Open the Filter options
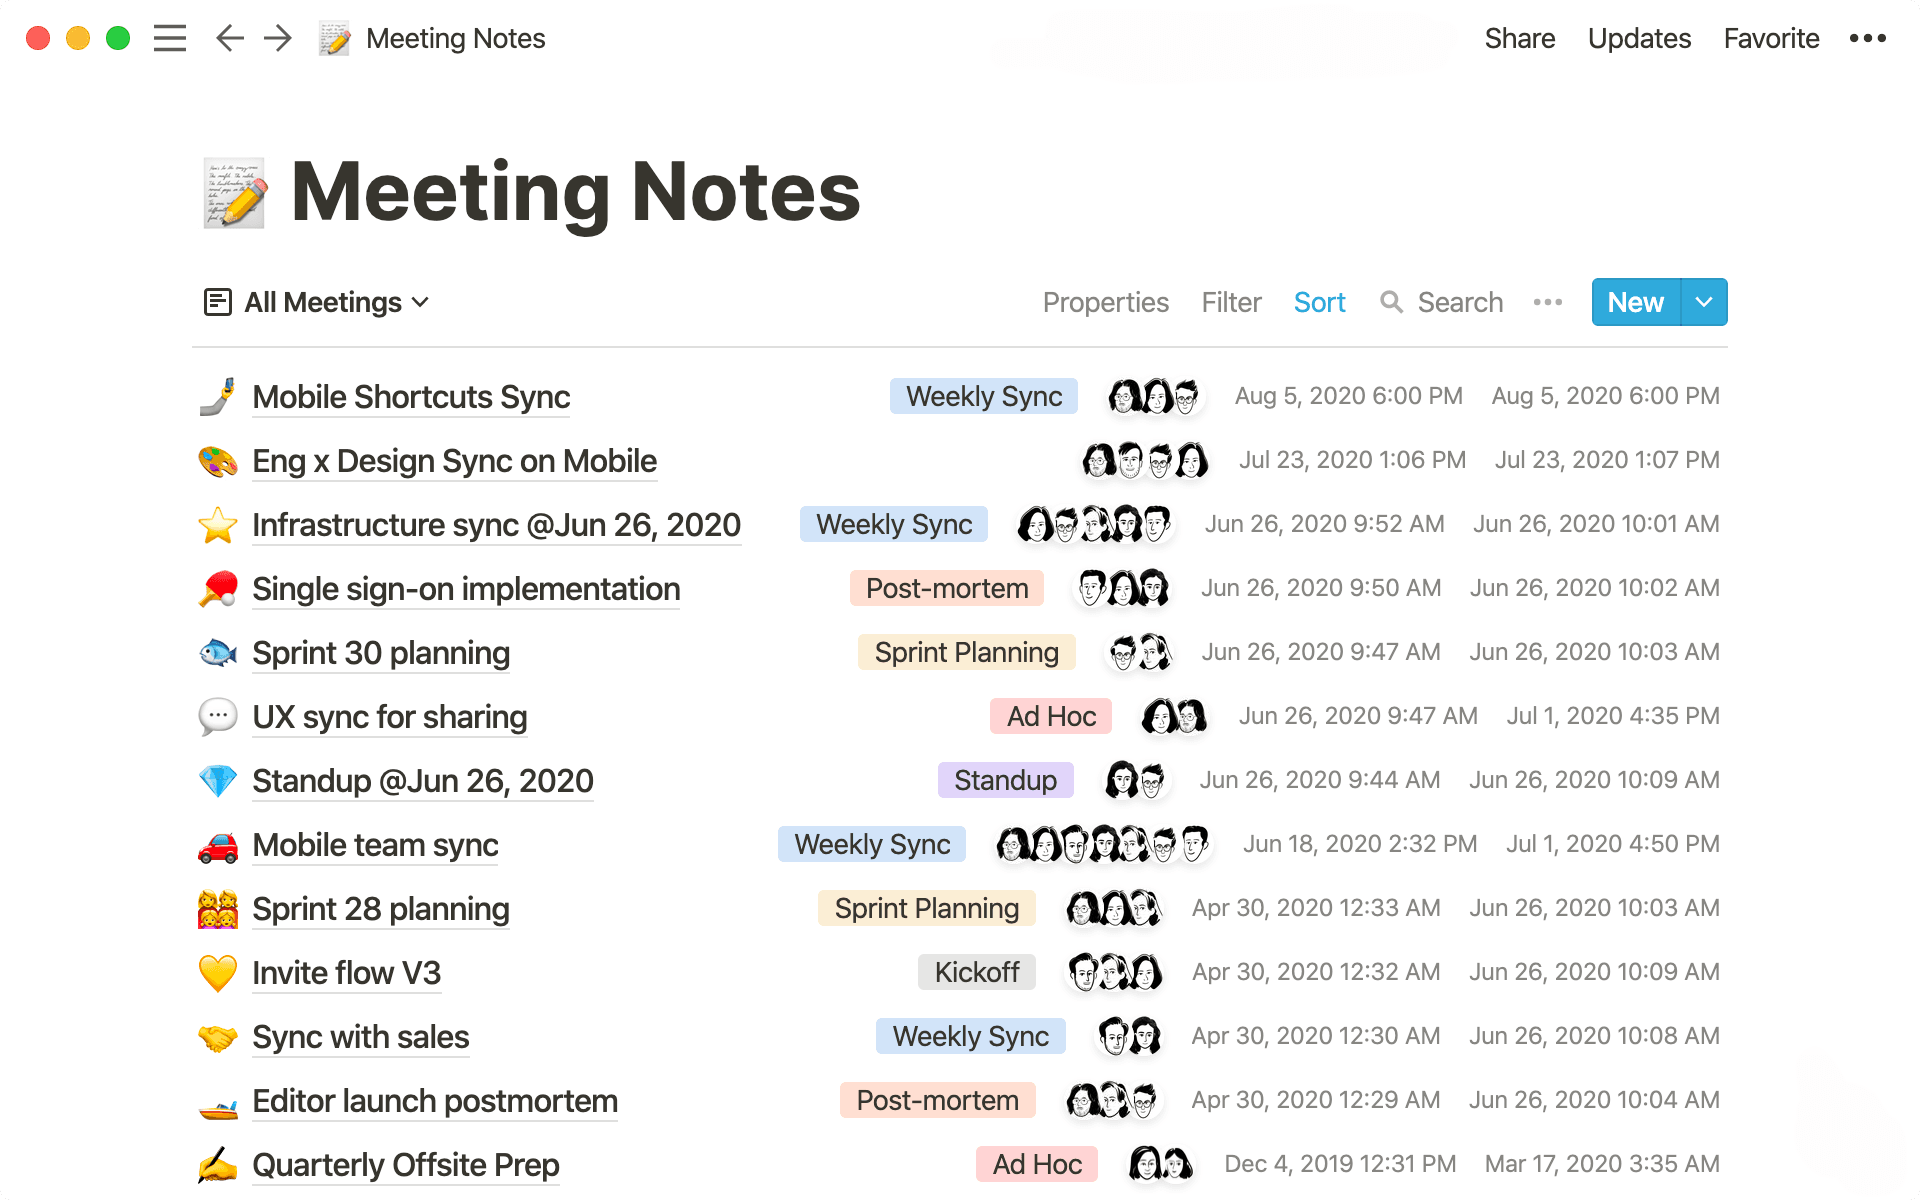1920x1200 pixels. coord(1231,302)
